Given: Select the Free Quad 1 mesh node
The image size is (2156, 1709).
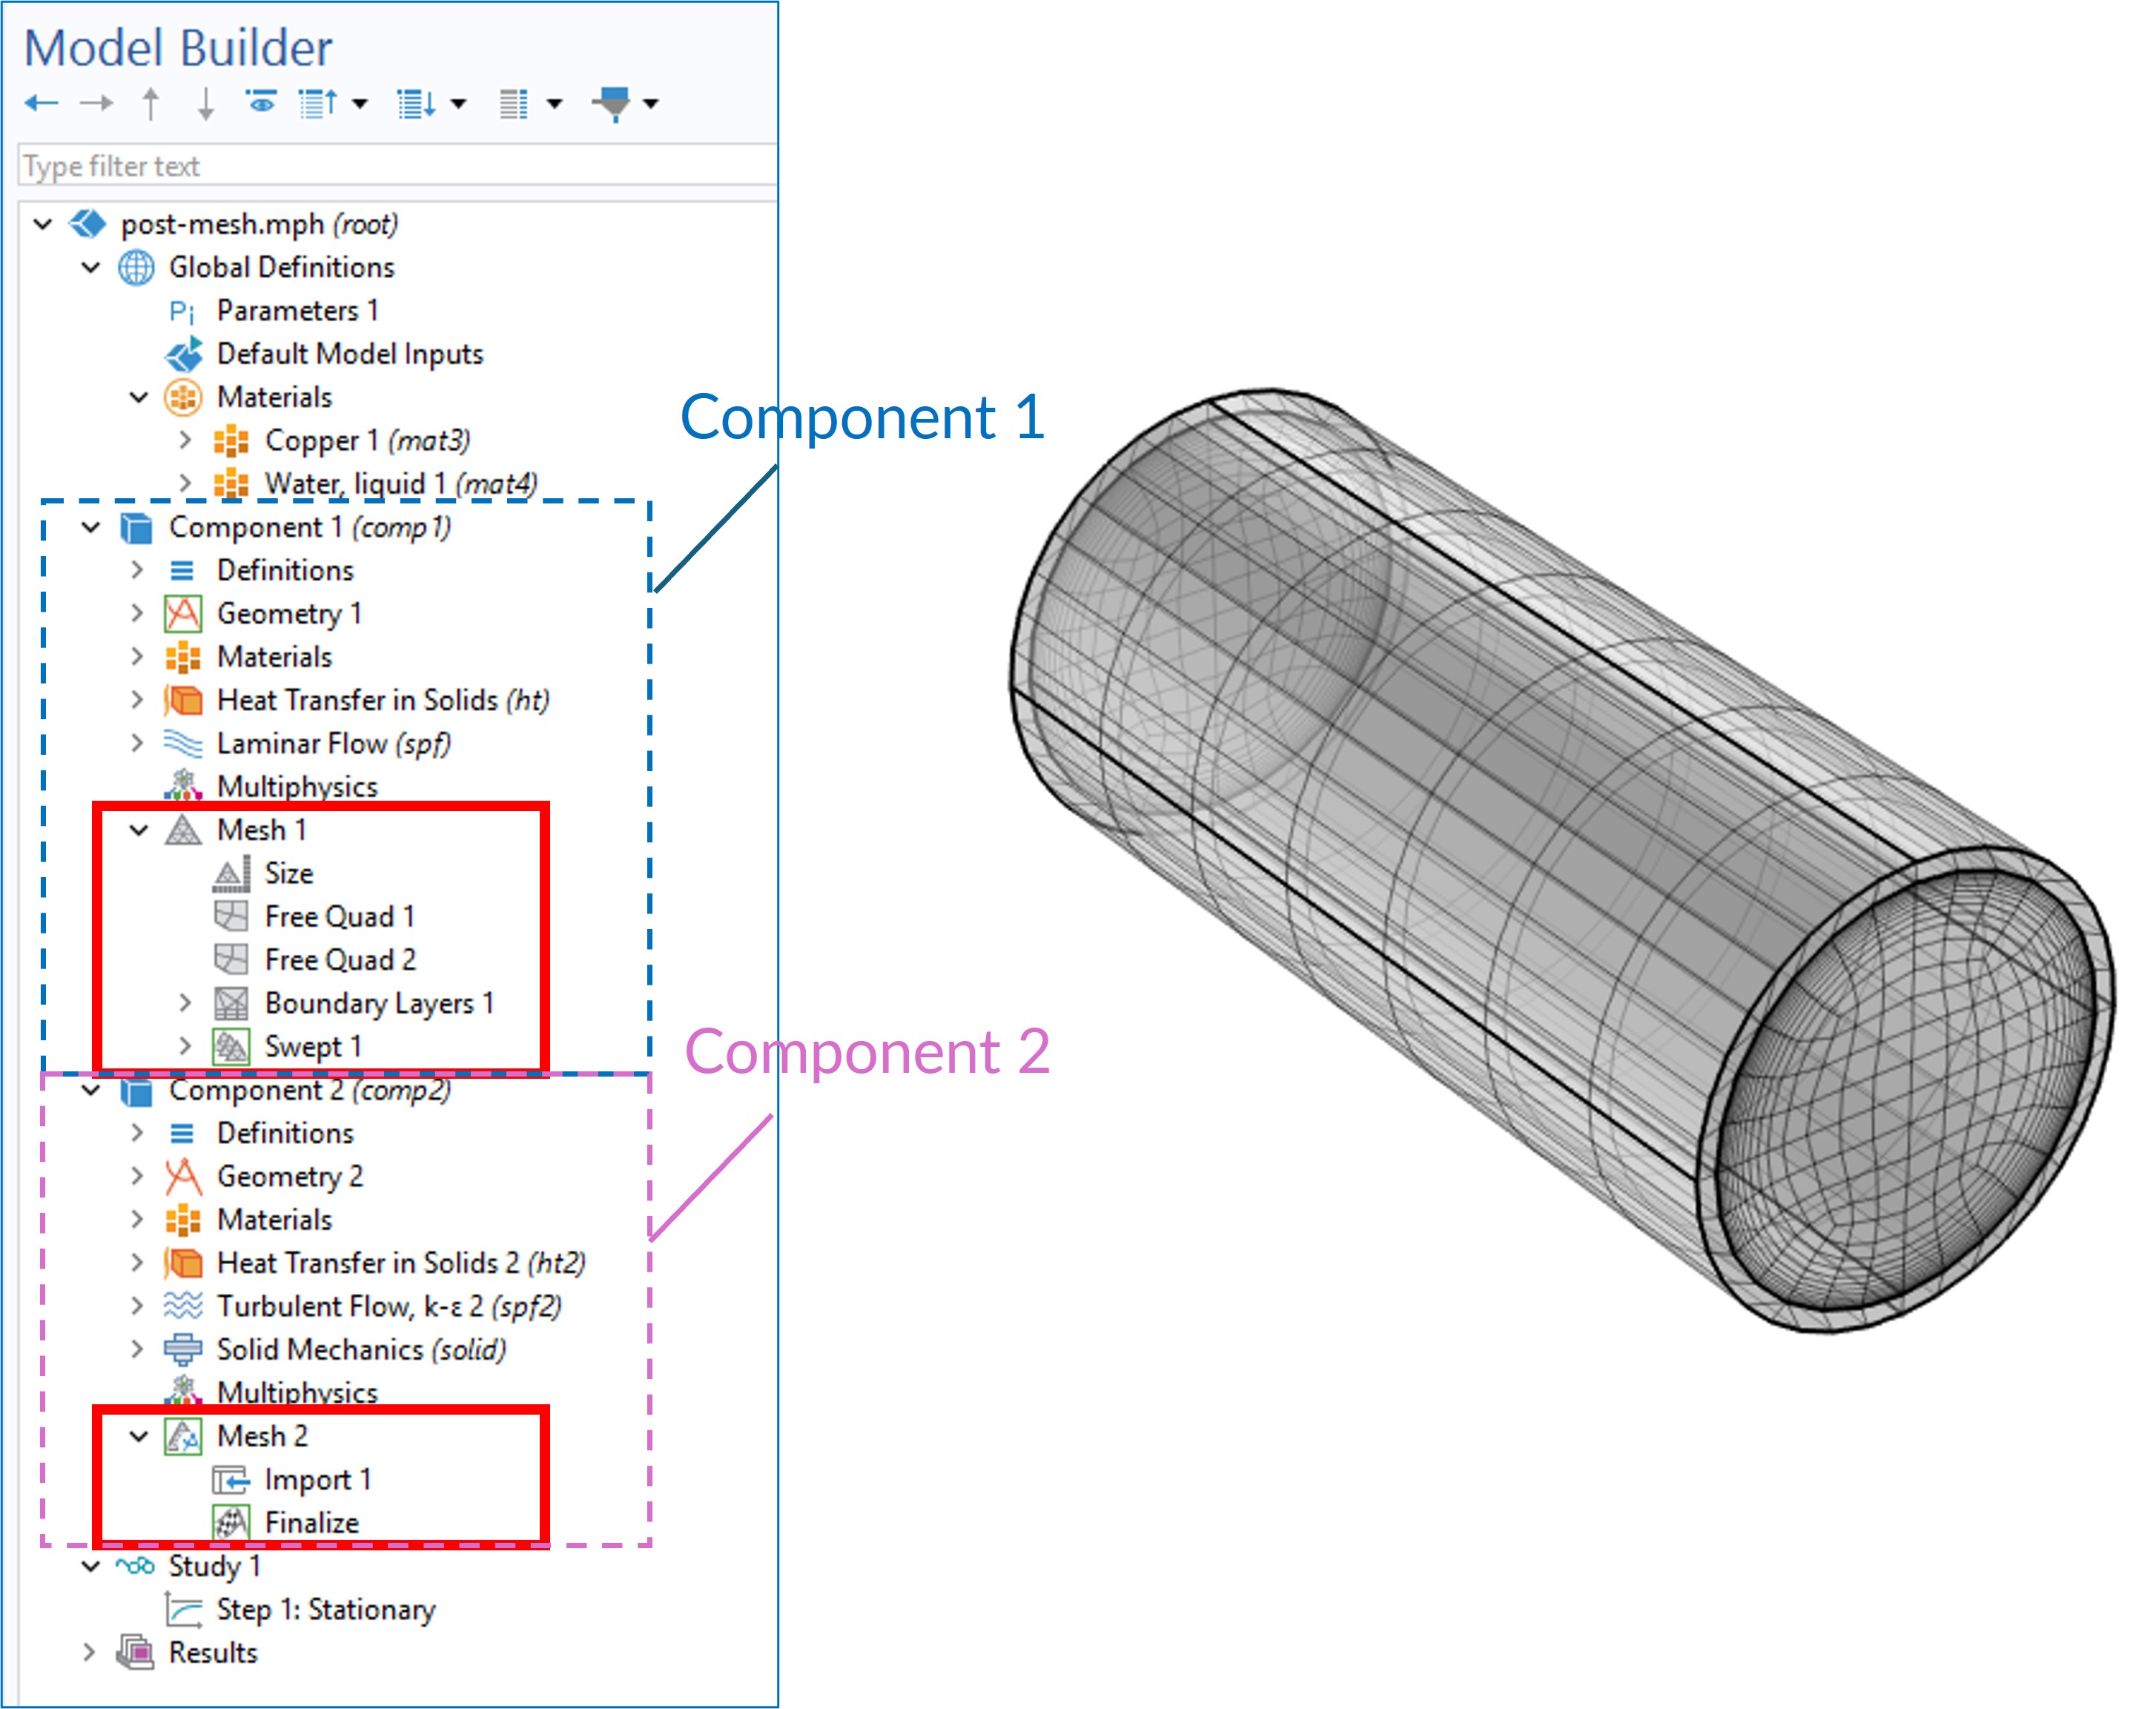Looking at the screenshot, I should click(338, 916).
